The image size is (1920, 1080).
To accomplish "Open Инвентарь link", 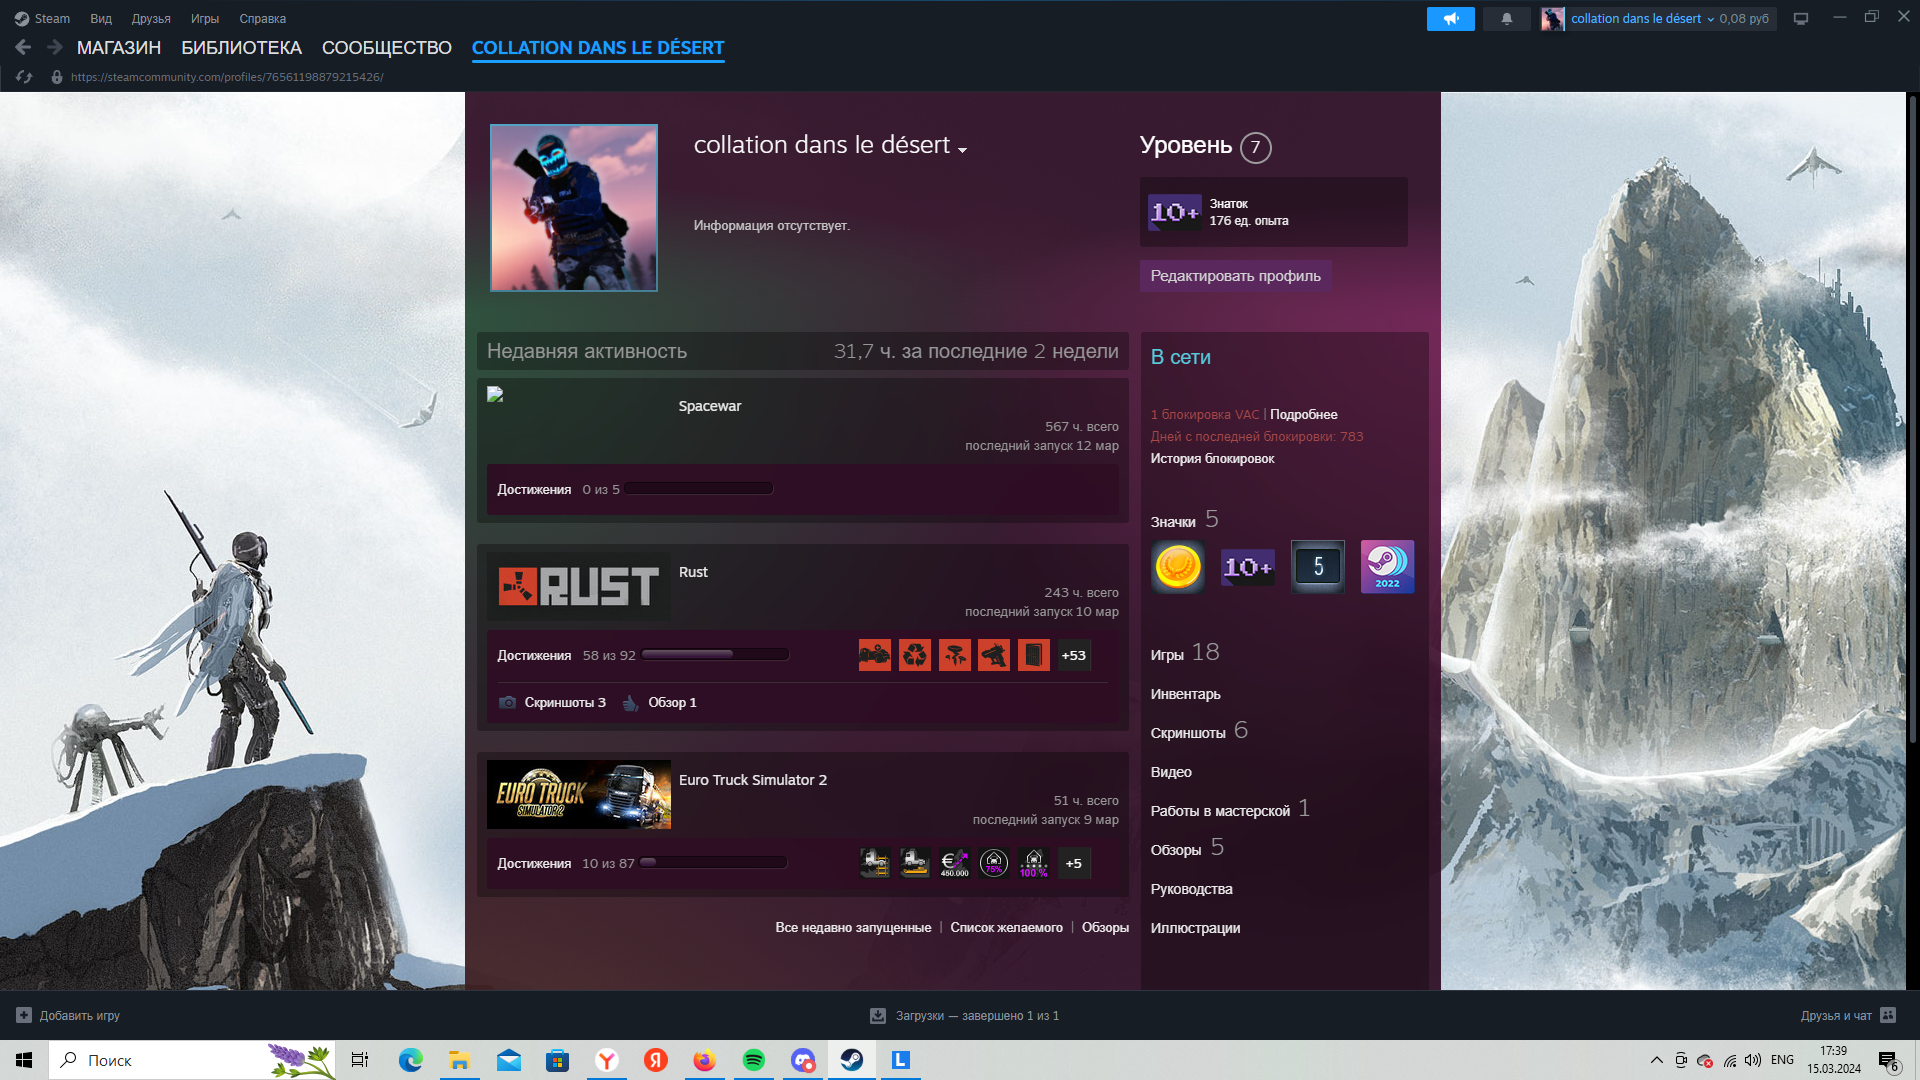I will coord(1185,694).
